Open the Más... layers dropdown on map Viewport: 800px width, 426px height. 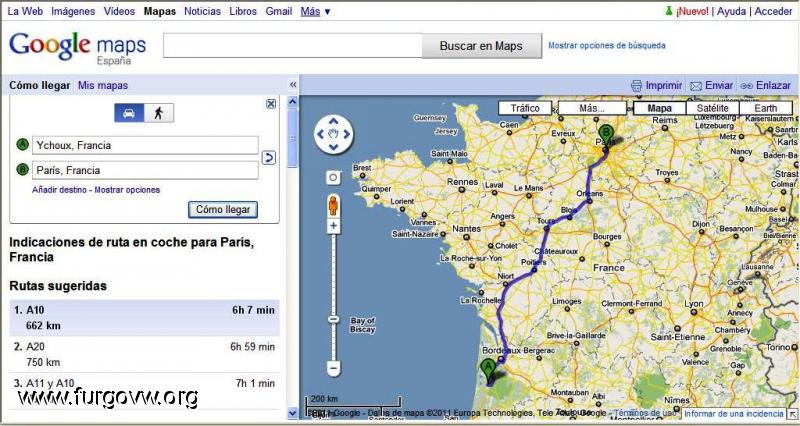592,108
